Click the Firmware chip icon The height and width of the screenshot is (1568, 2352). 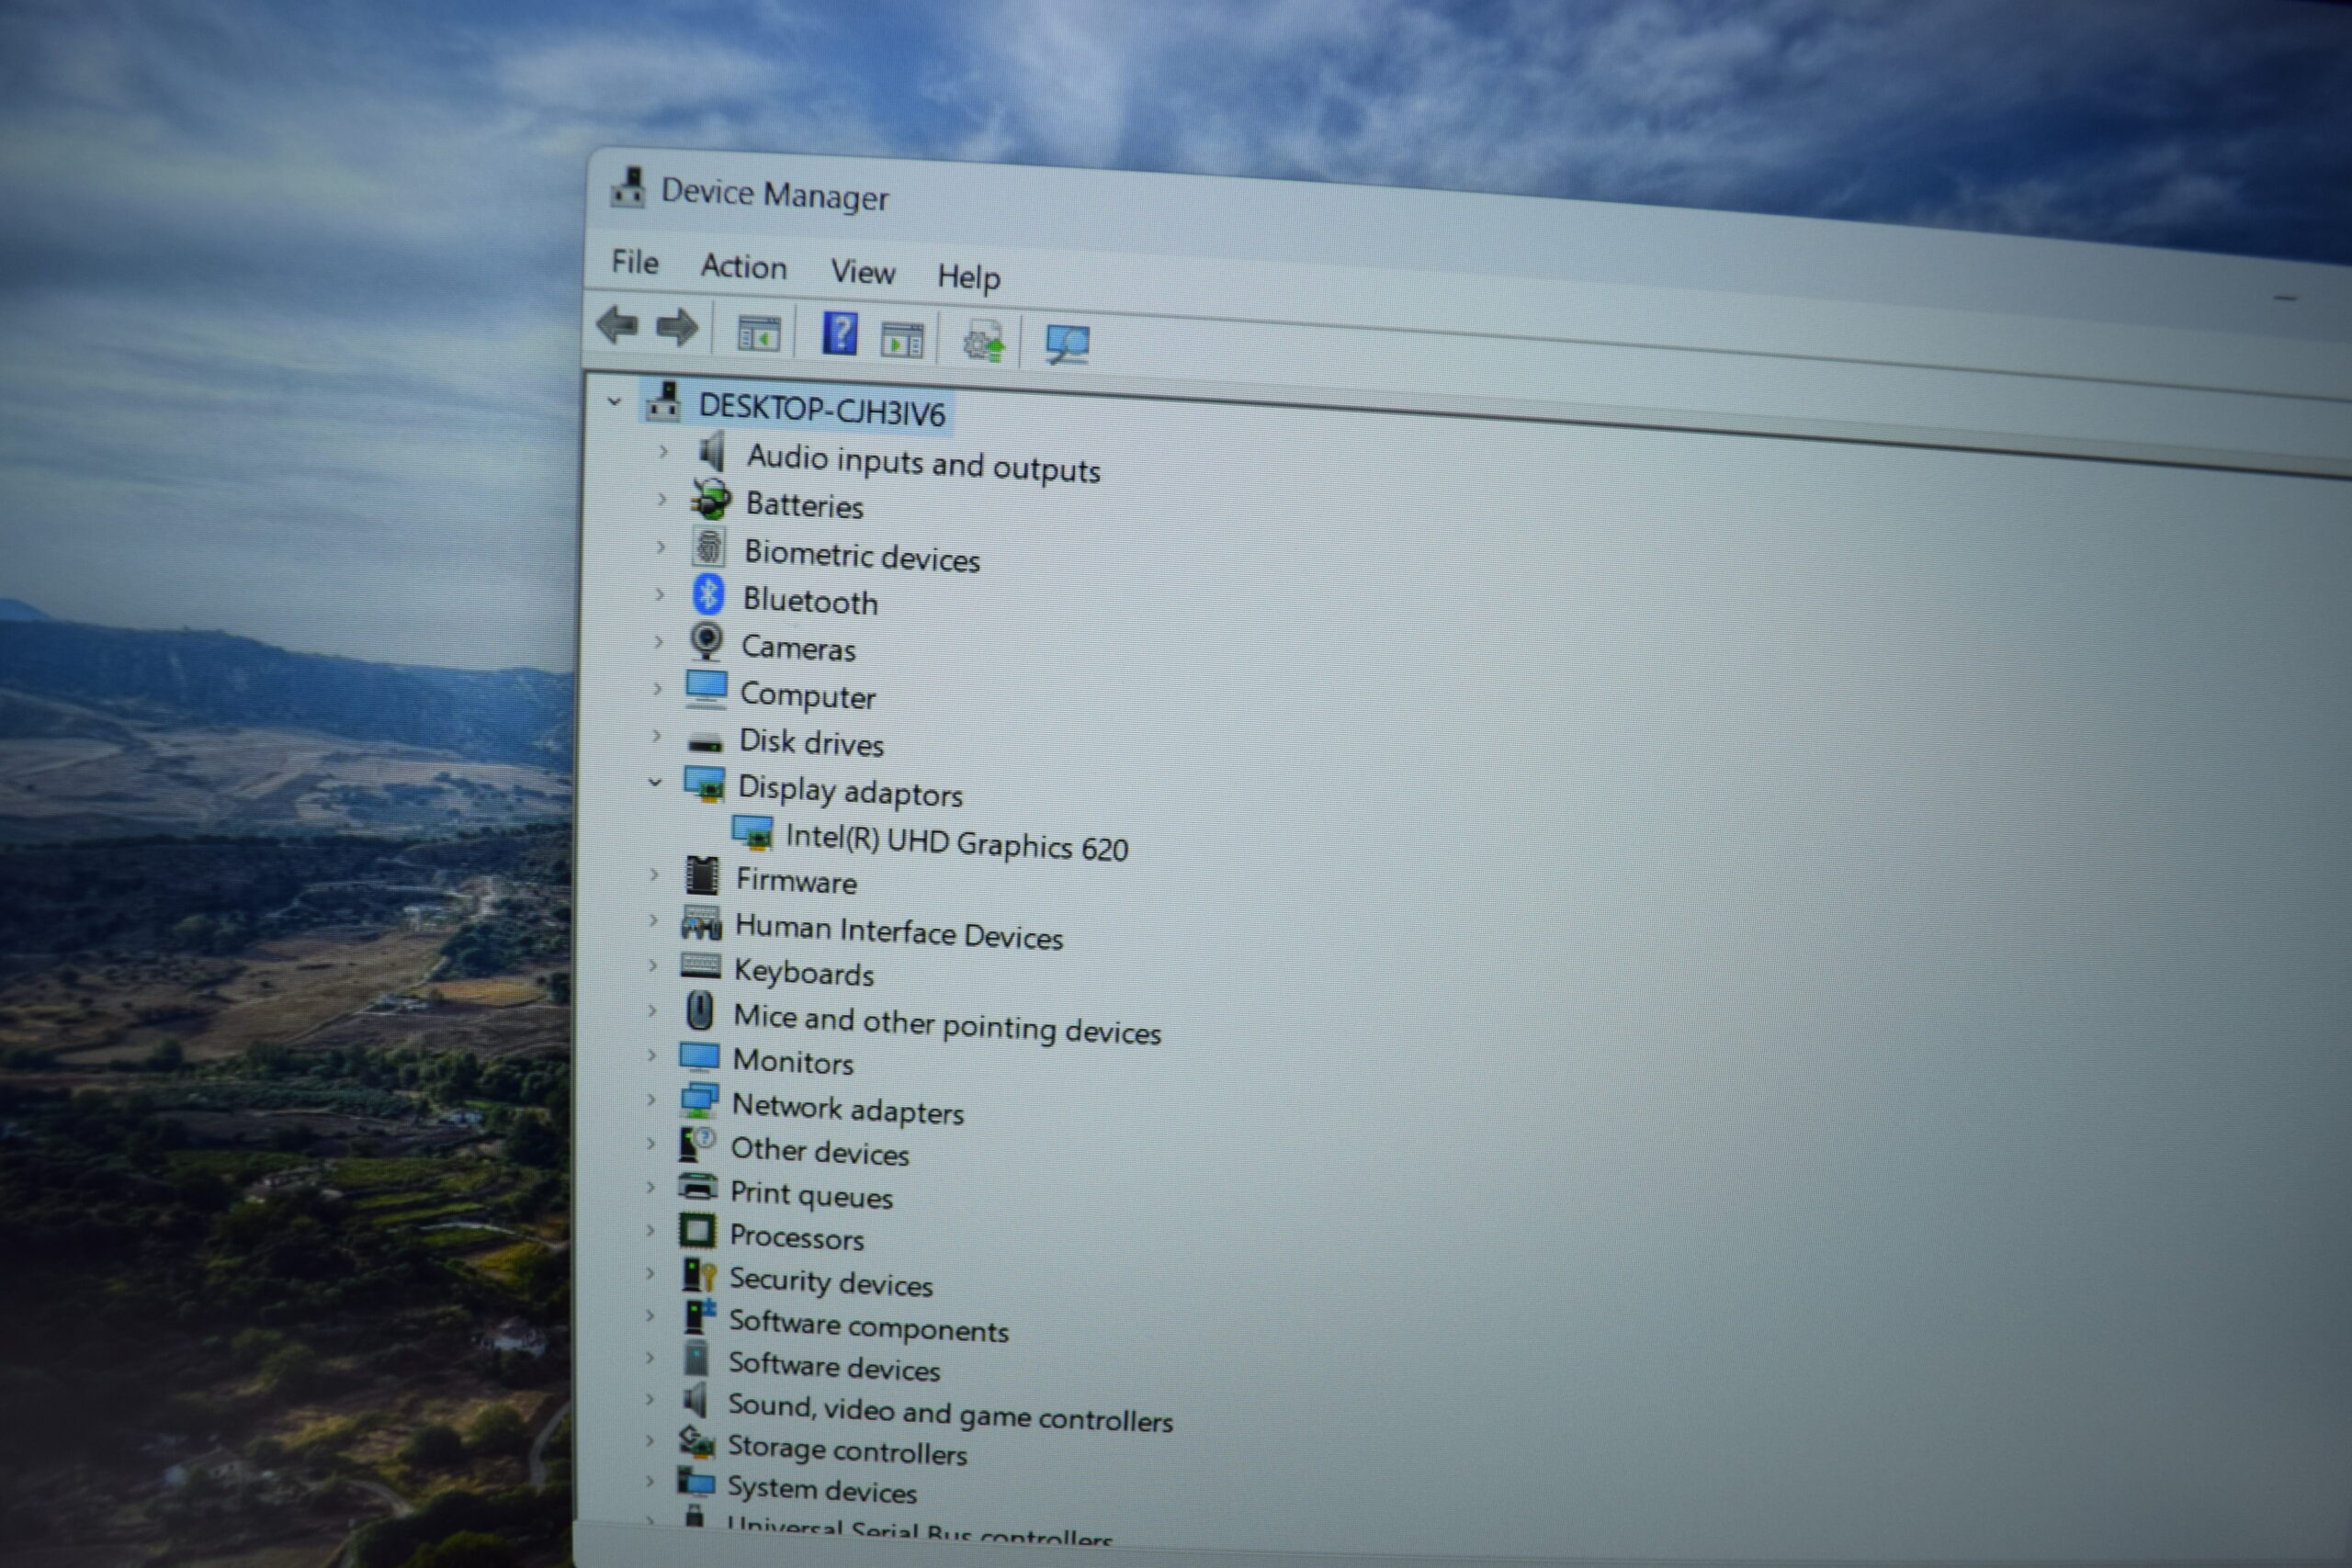702,876
